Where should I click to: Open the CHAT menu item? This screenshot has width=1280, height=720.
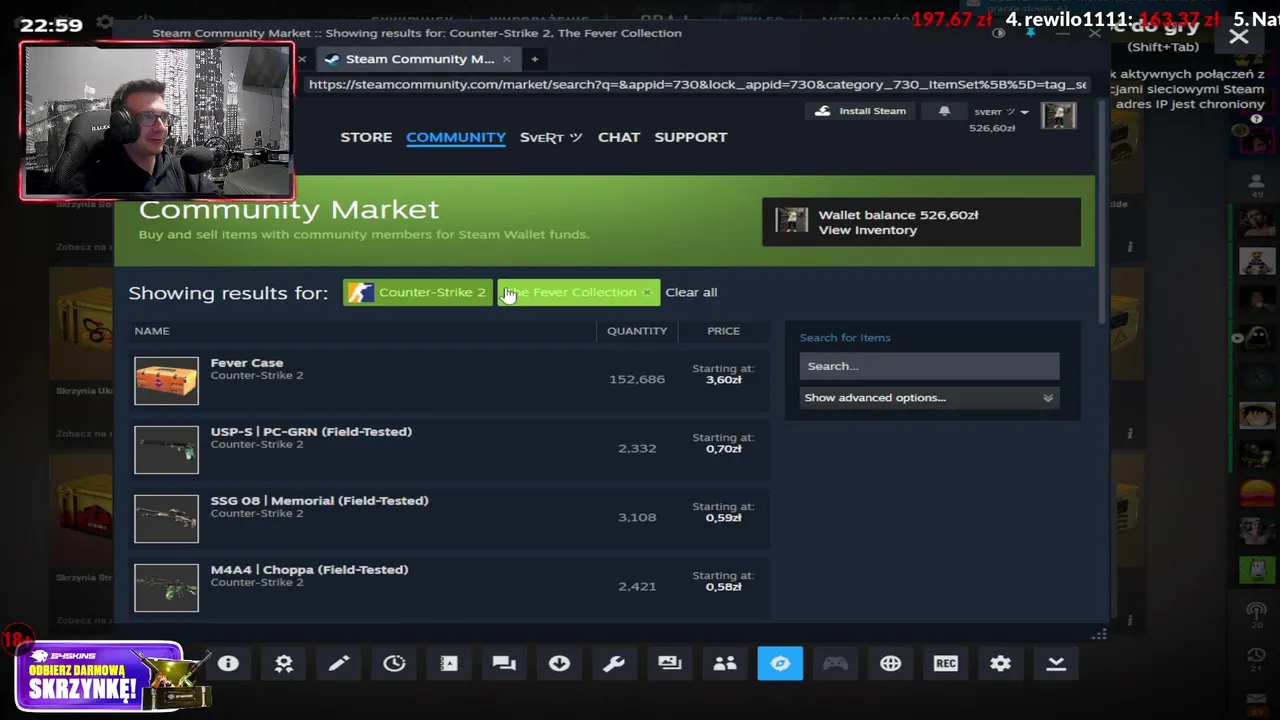[x=619, y=137]
